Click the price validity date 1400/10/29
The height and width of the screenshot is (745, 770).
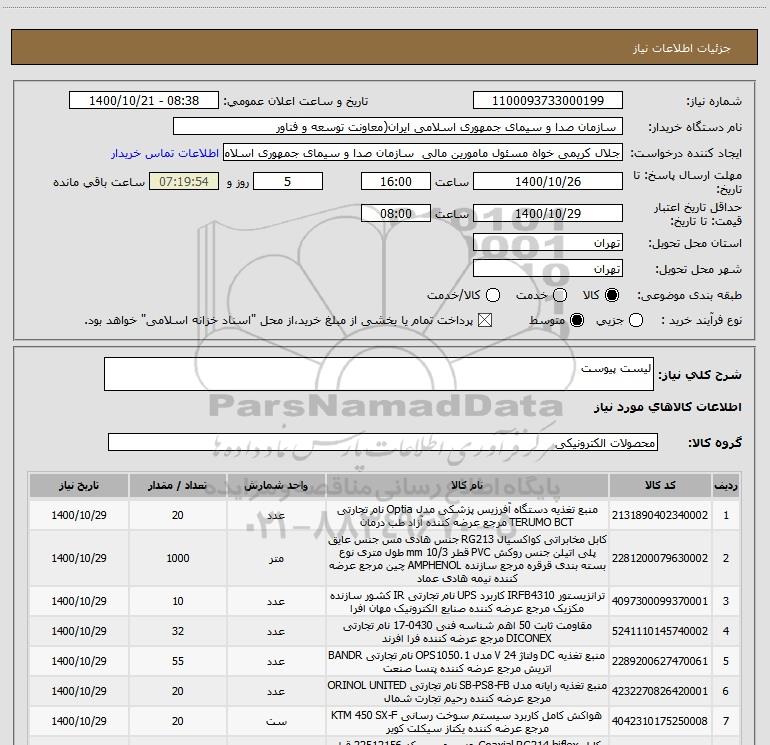click(548, 214)
